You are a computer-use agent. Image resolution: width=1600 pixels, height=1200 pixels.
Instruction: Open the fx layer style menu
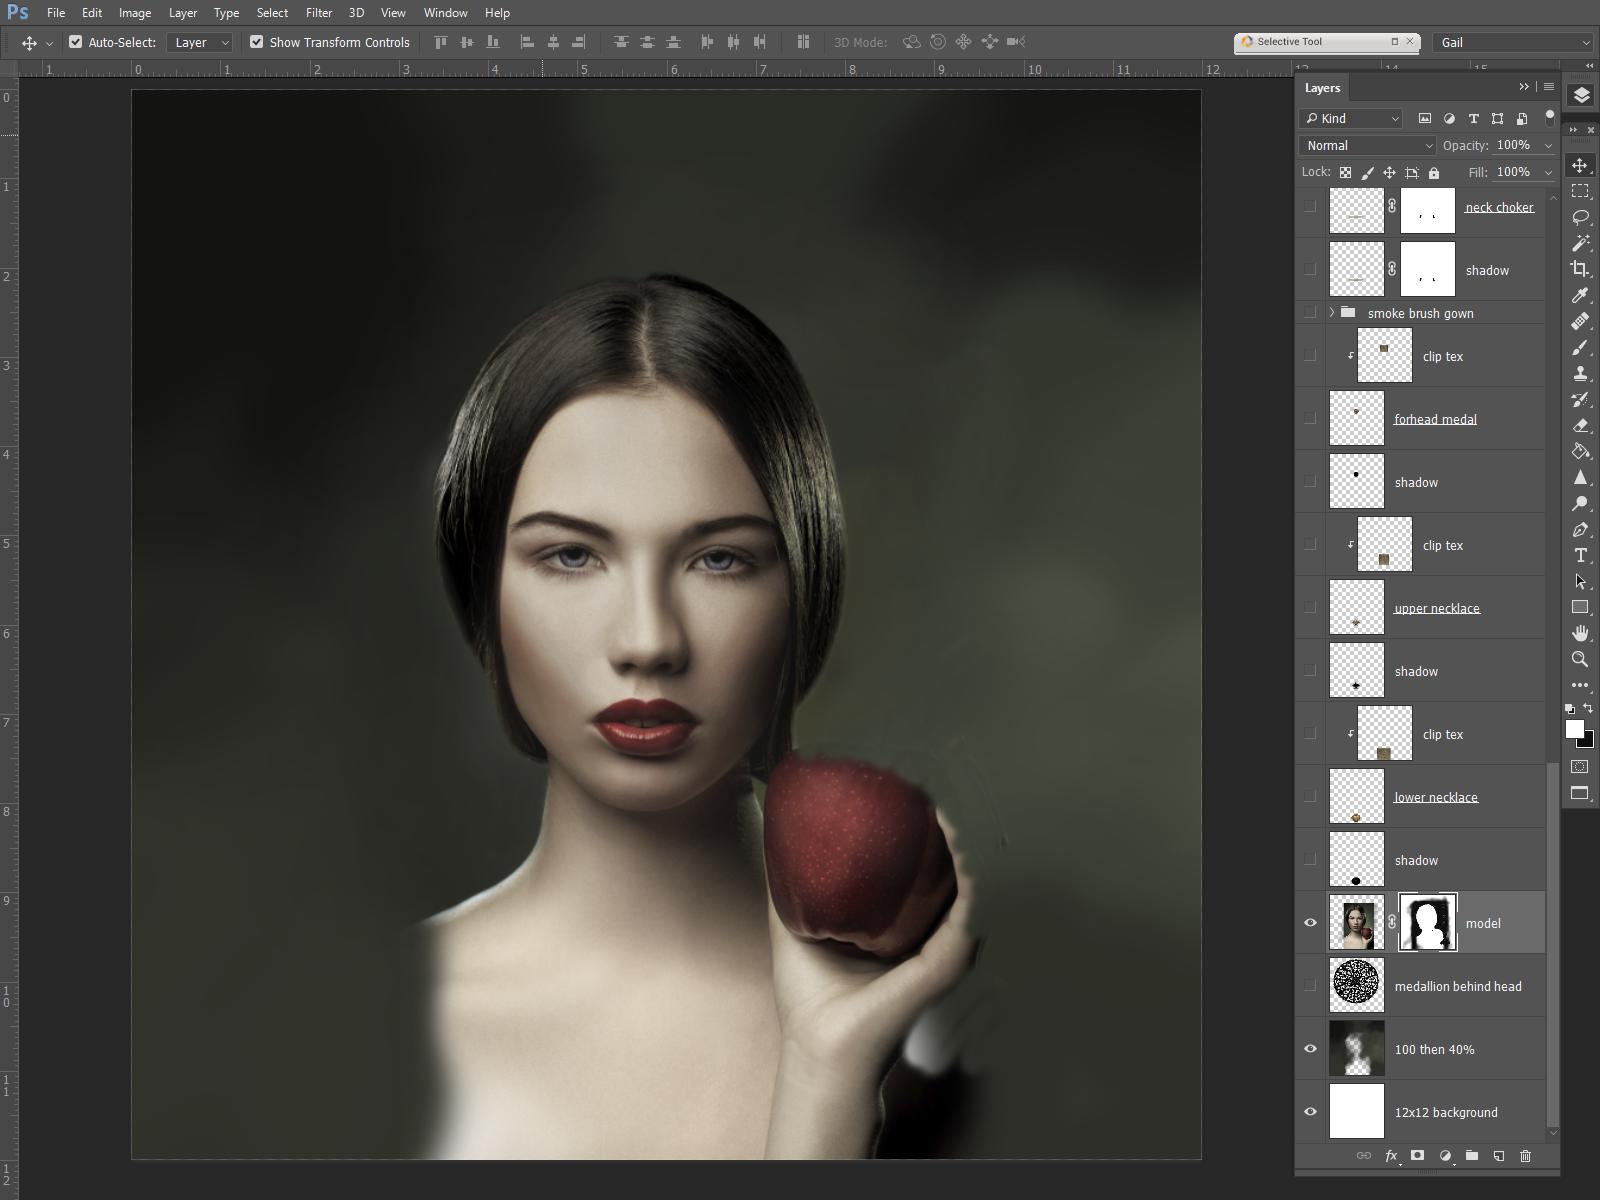pyautogui.click(x=1391, y=1155)
